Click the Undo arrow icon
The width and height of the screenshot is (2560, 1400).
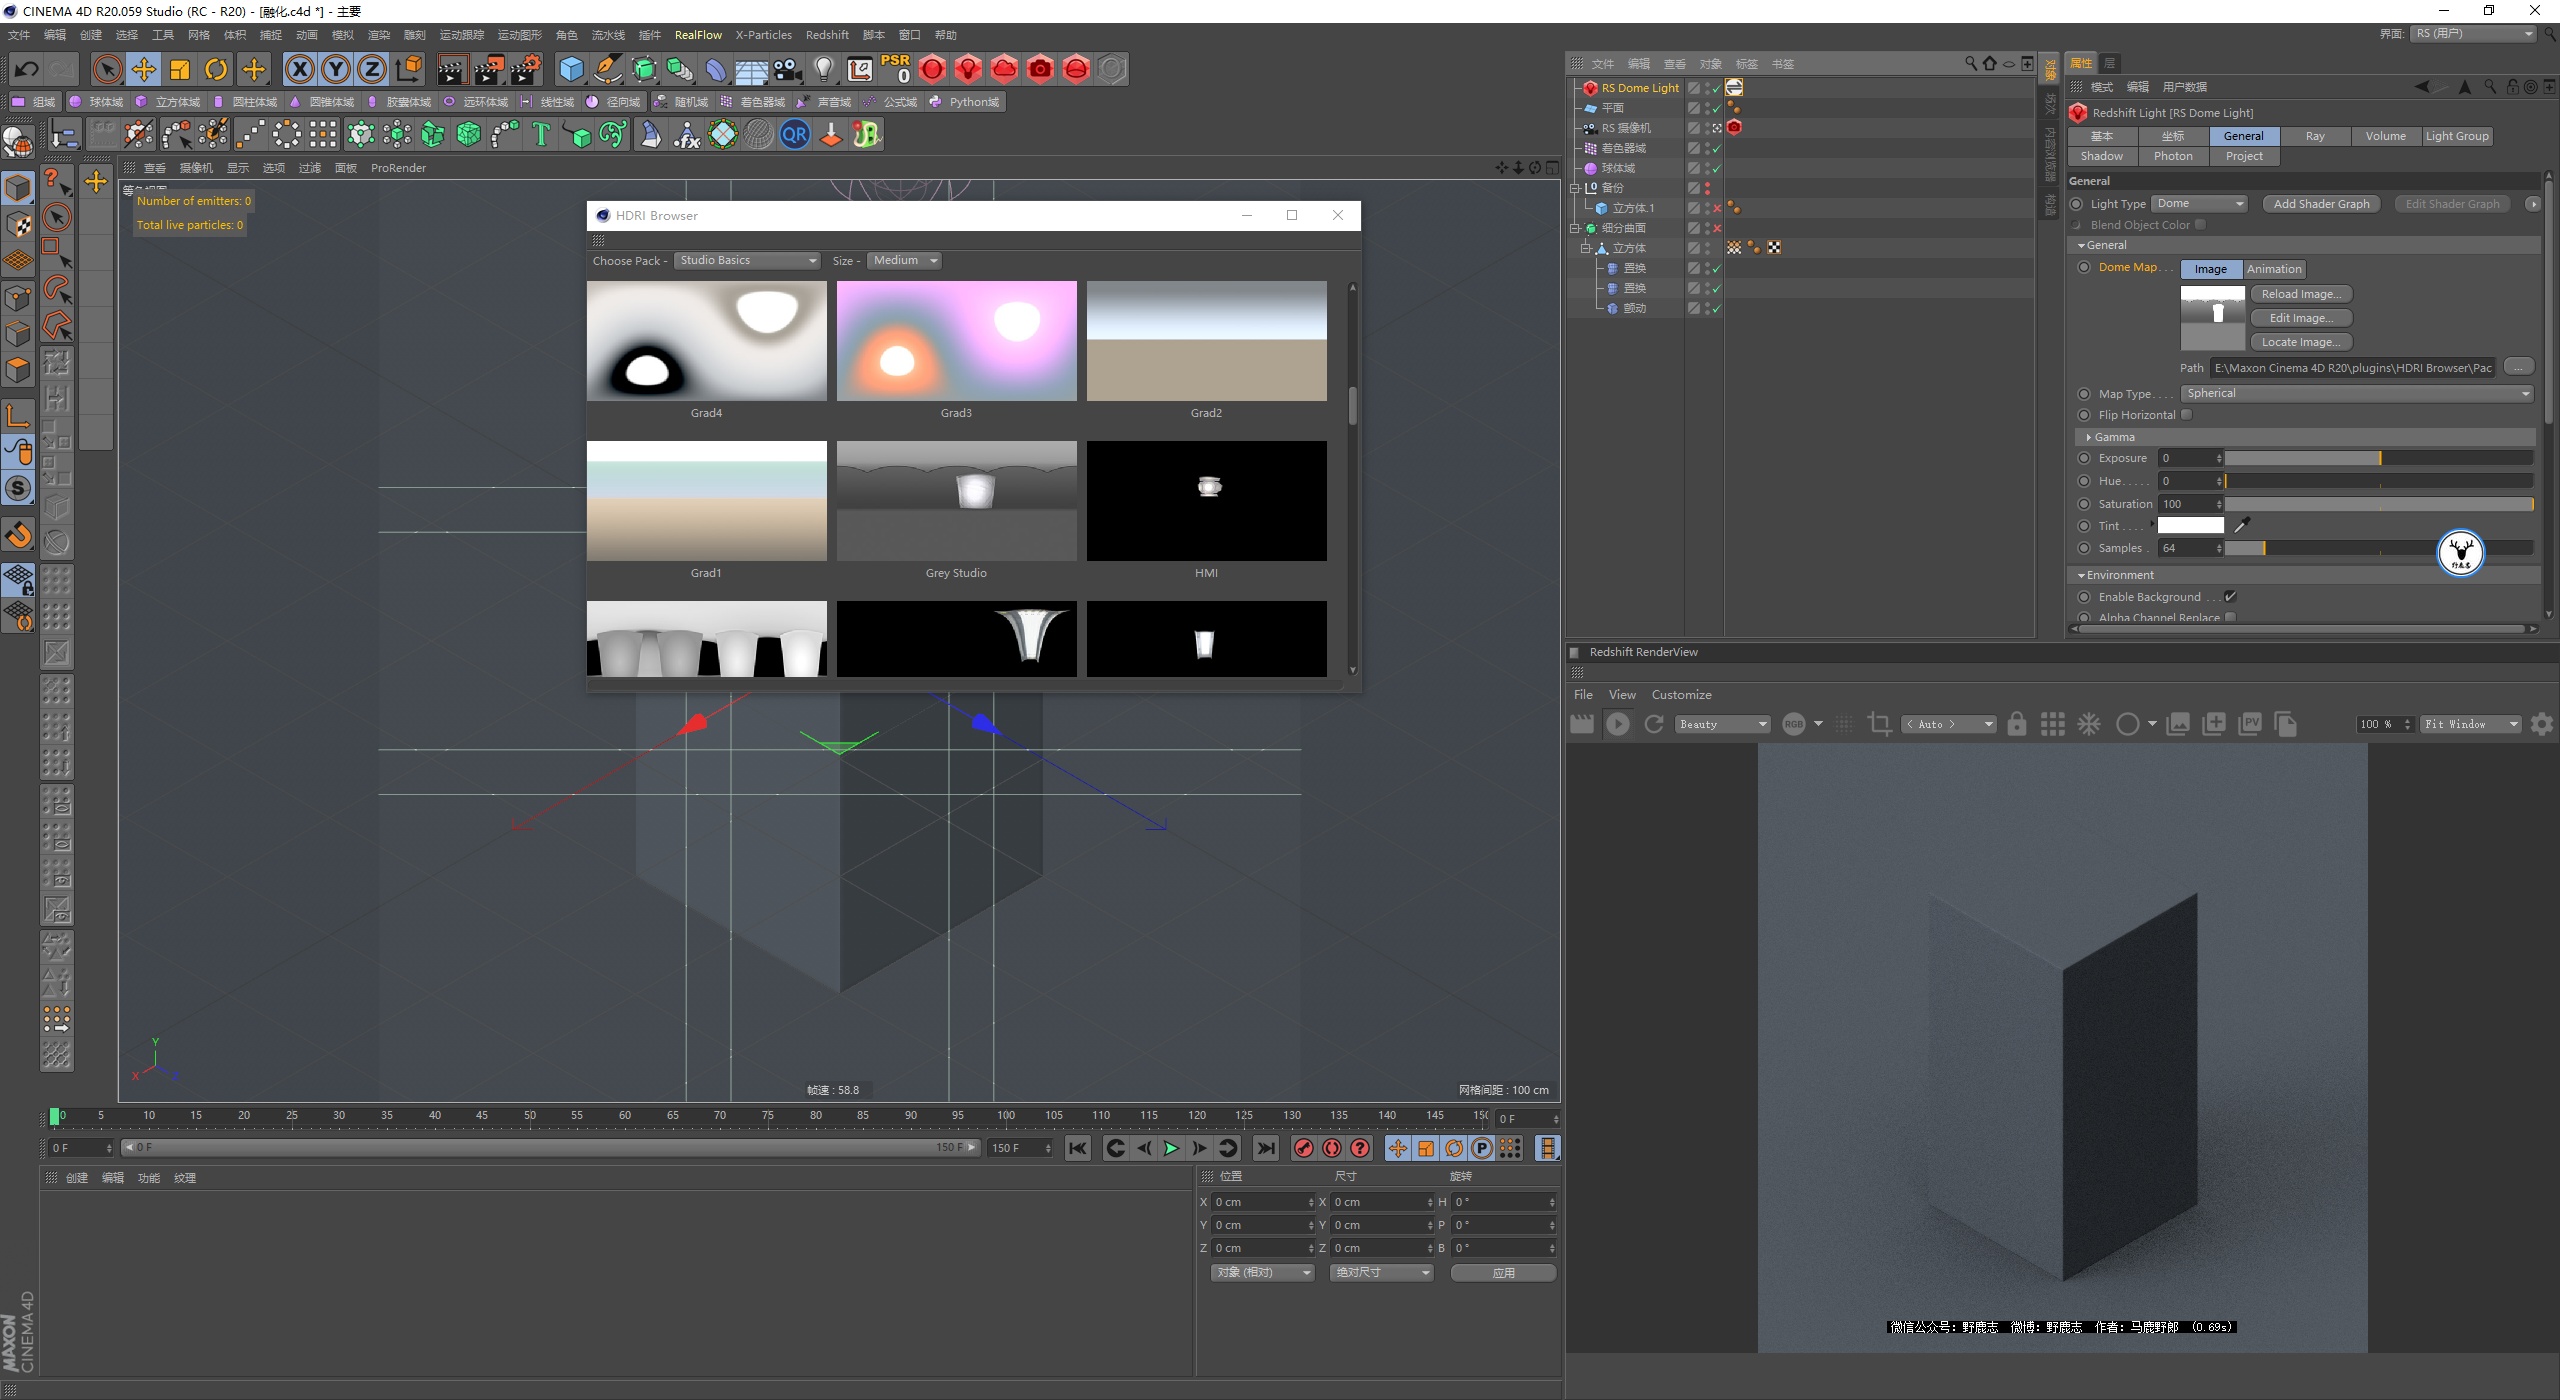tap(27, 69)
